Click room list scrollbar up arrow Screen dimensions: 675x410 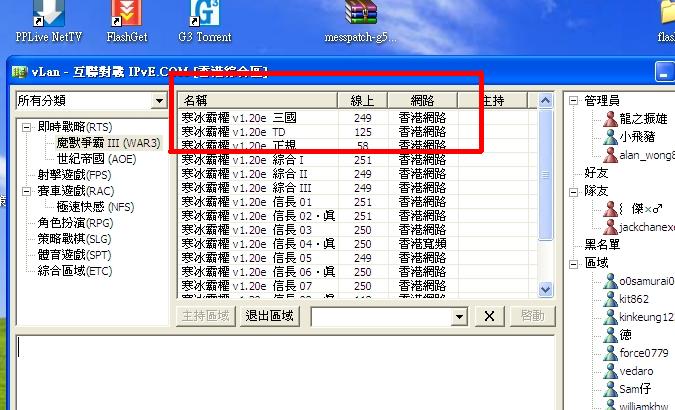coord(545,101)
